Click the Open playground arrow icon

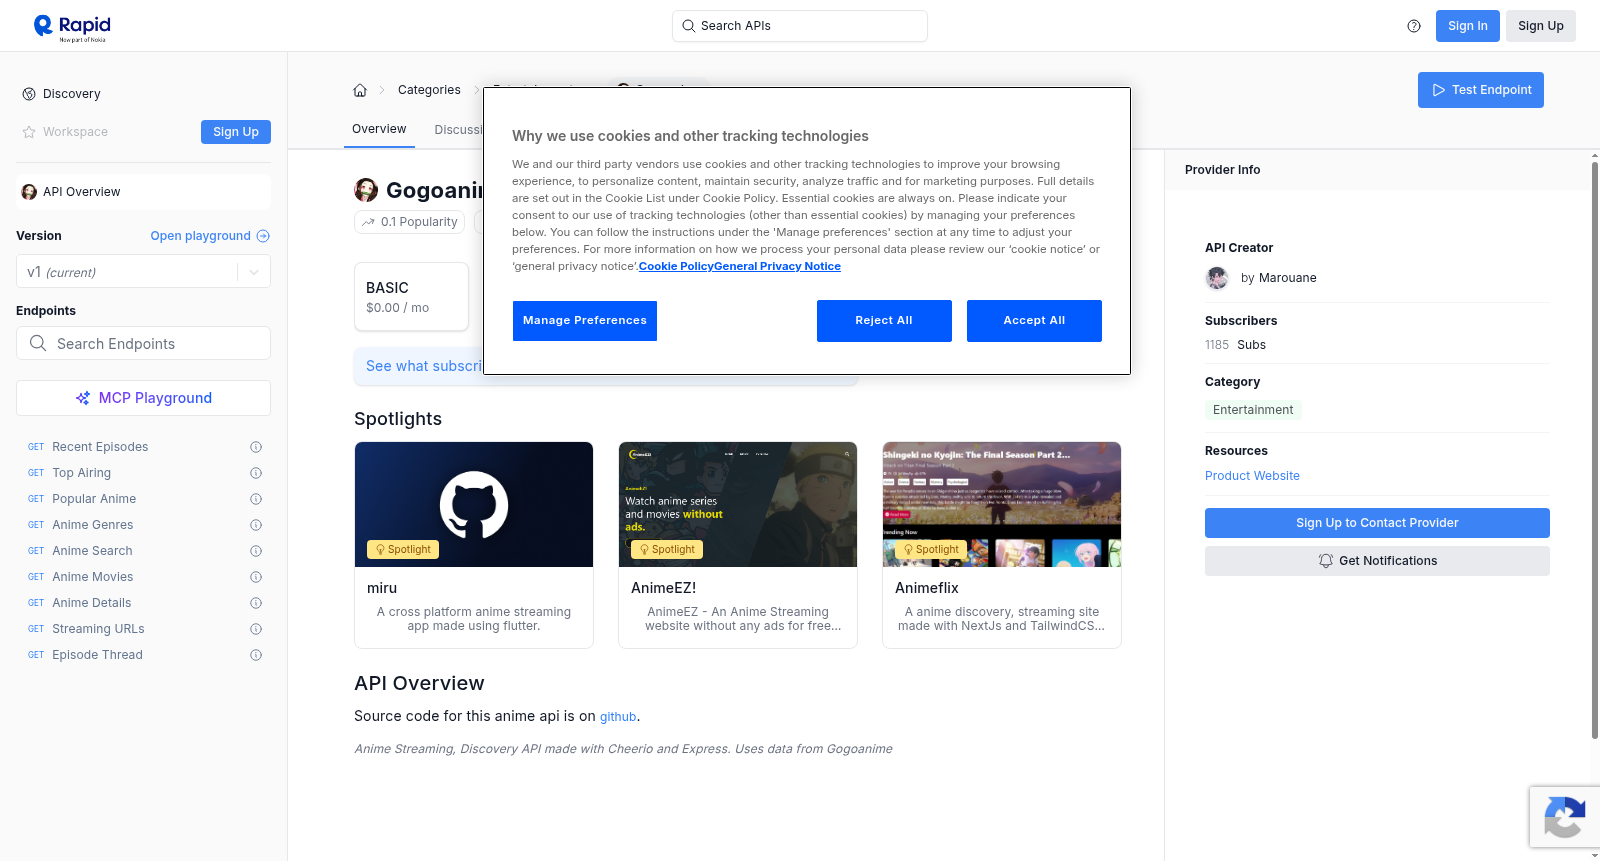click(x=263, y=236)
